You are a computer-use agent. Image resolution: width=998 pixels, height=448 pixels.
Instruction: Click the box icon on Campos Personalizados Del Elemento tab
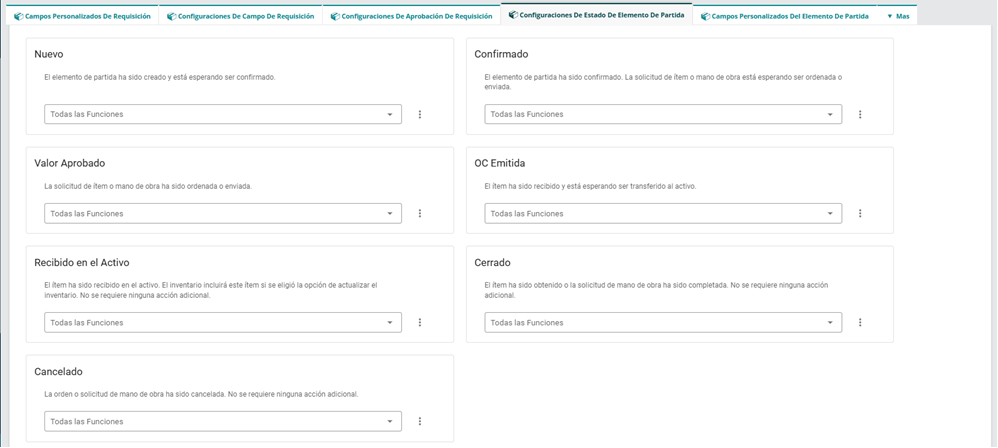(x=705, y=16)
